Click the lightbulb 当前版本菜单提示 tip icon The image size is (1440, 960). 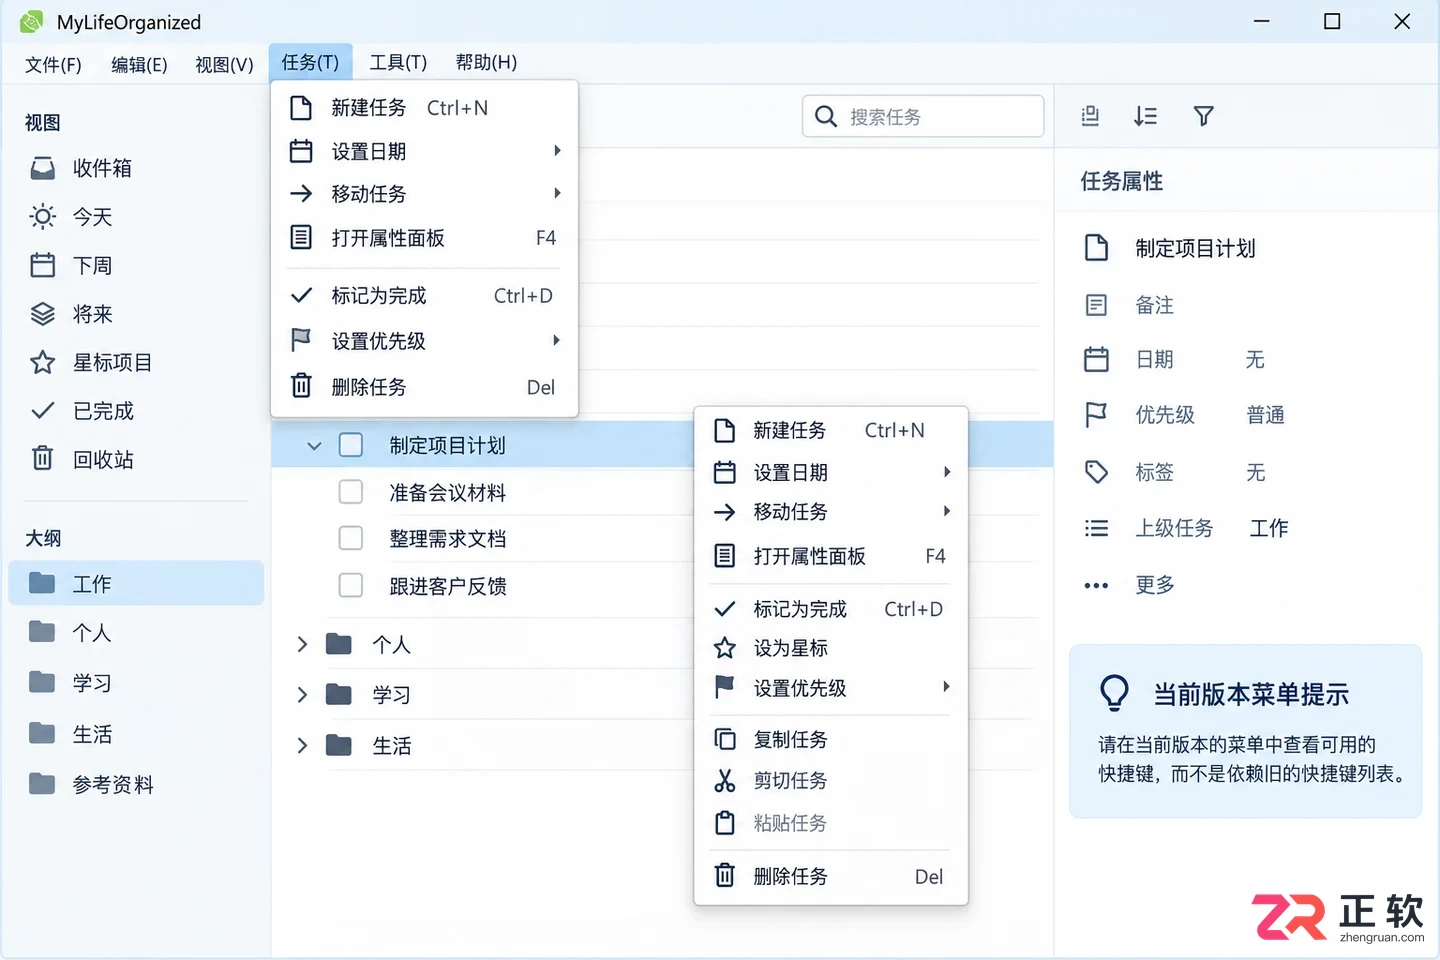click(x=1114, y=692)
